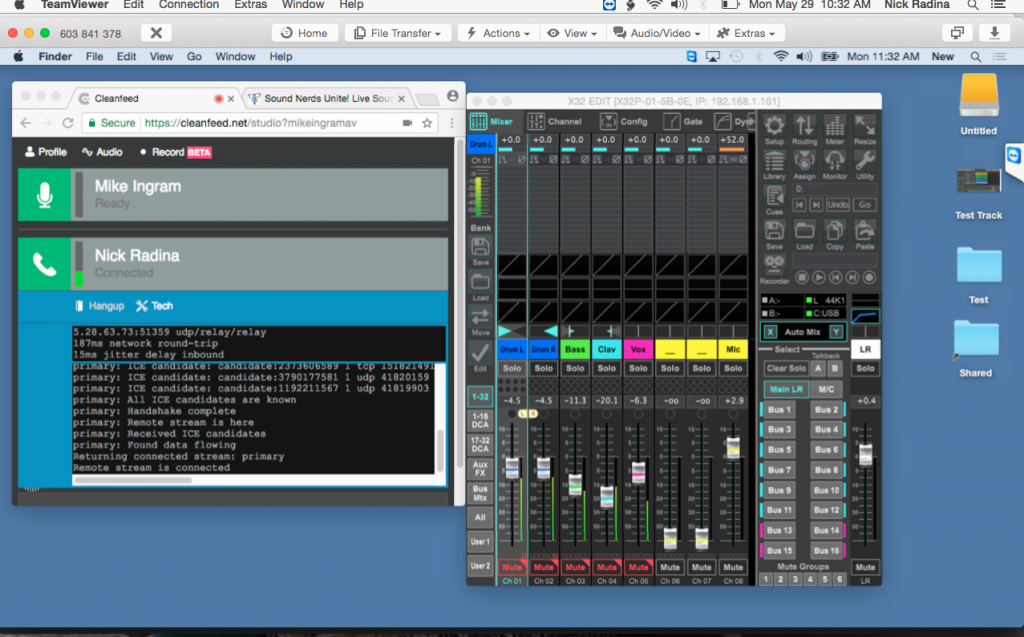Screen dimensions: 1024x637
Task: Open the Audio/Video dropdown in TeamViewer
Action: point(657,33)
